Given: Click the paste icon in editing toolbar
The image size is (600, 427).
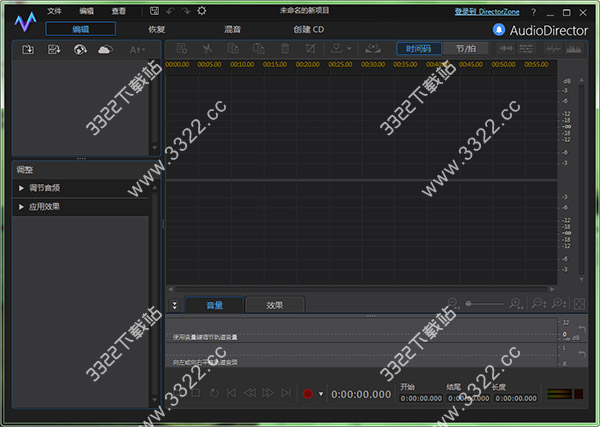Looking at the screenshot, I should point(259,49).
